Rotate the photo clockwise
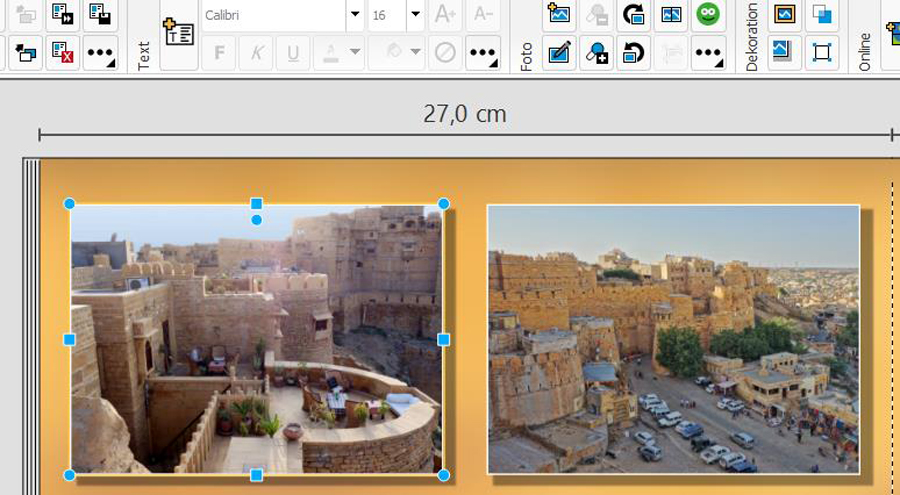 (634, 13)
